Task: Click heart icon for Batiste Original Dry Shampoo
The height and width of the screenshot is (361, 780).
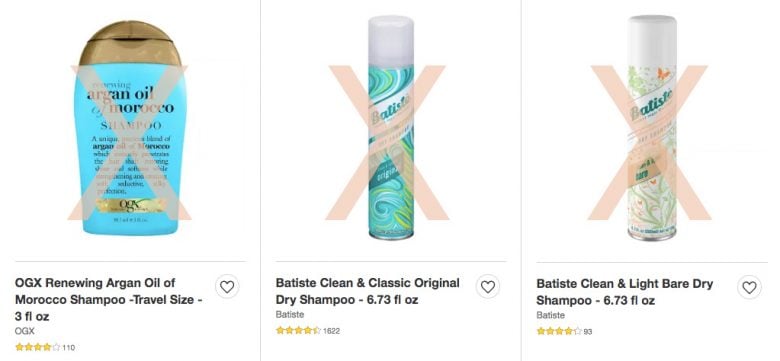Action: 488,287
